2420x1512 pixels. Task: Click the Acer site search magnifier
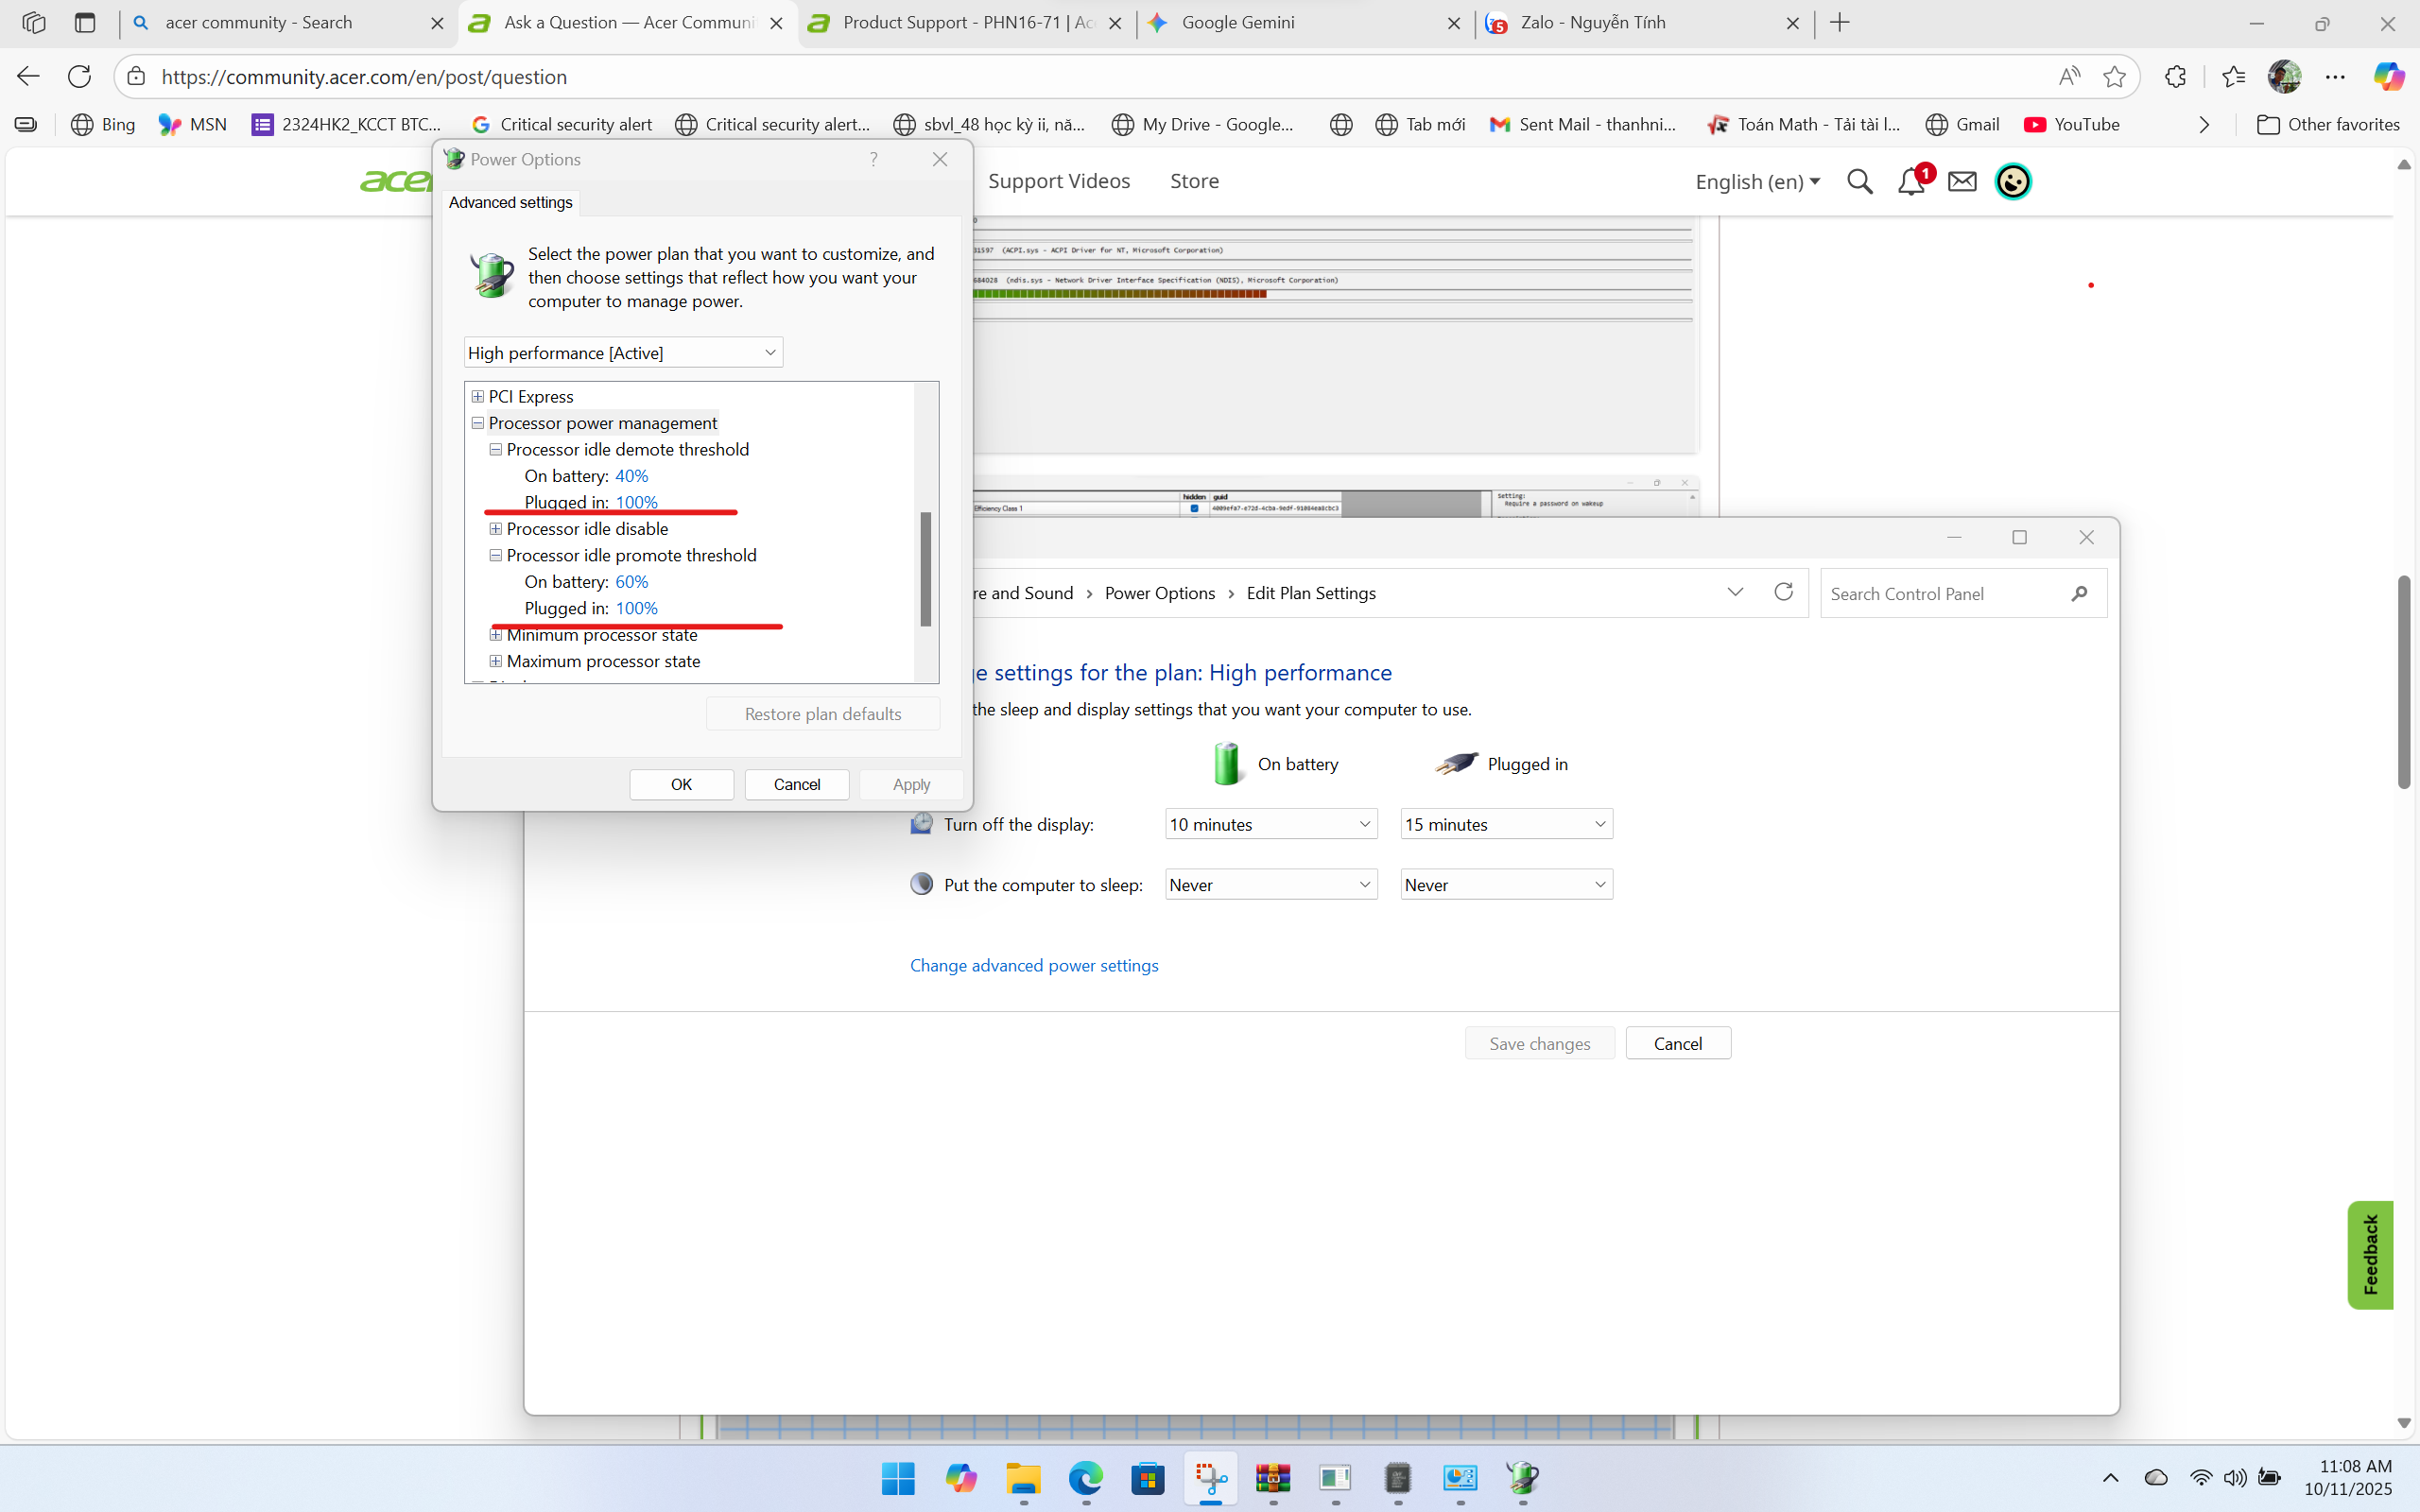click(1859, 182)
